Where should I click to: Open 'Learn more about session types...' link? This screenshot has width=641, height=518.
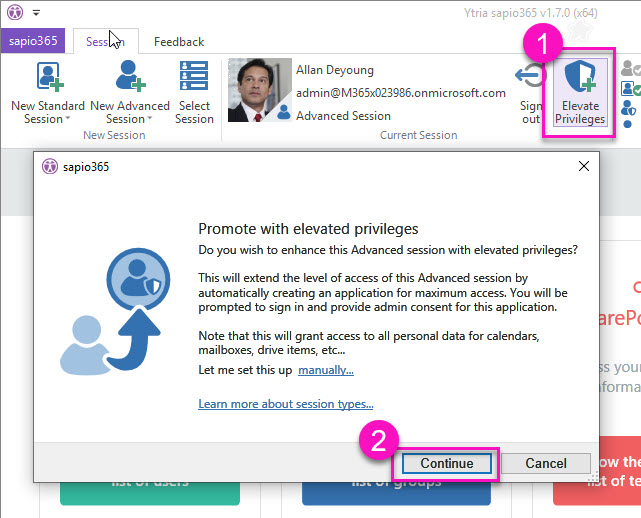(286, 404)
